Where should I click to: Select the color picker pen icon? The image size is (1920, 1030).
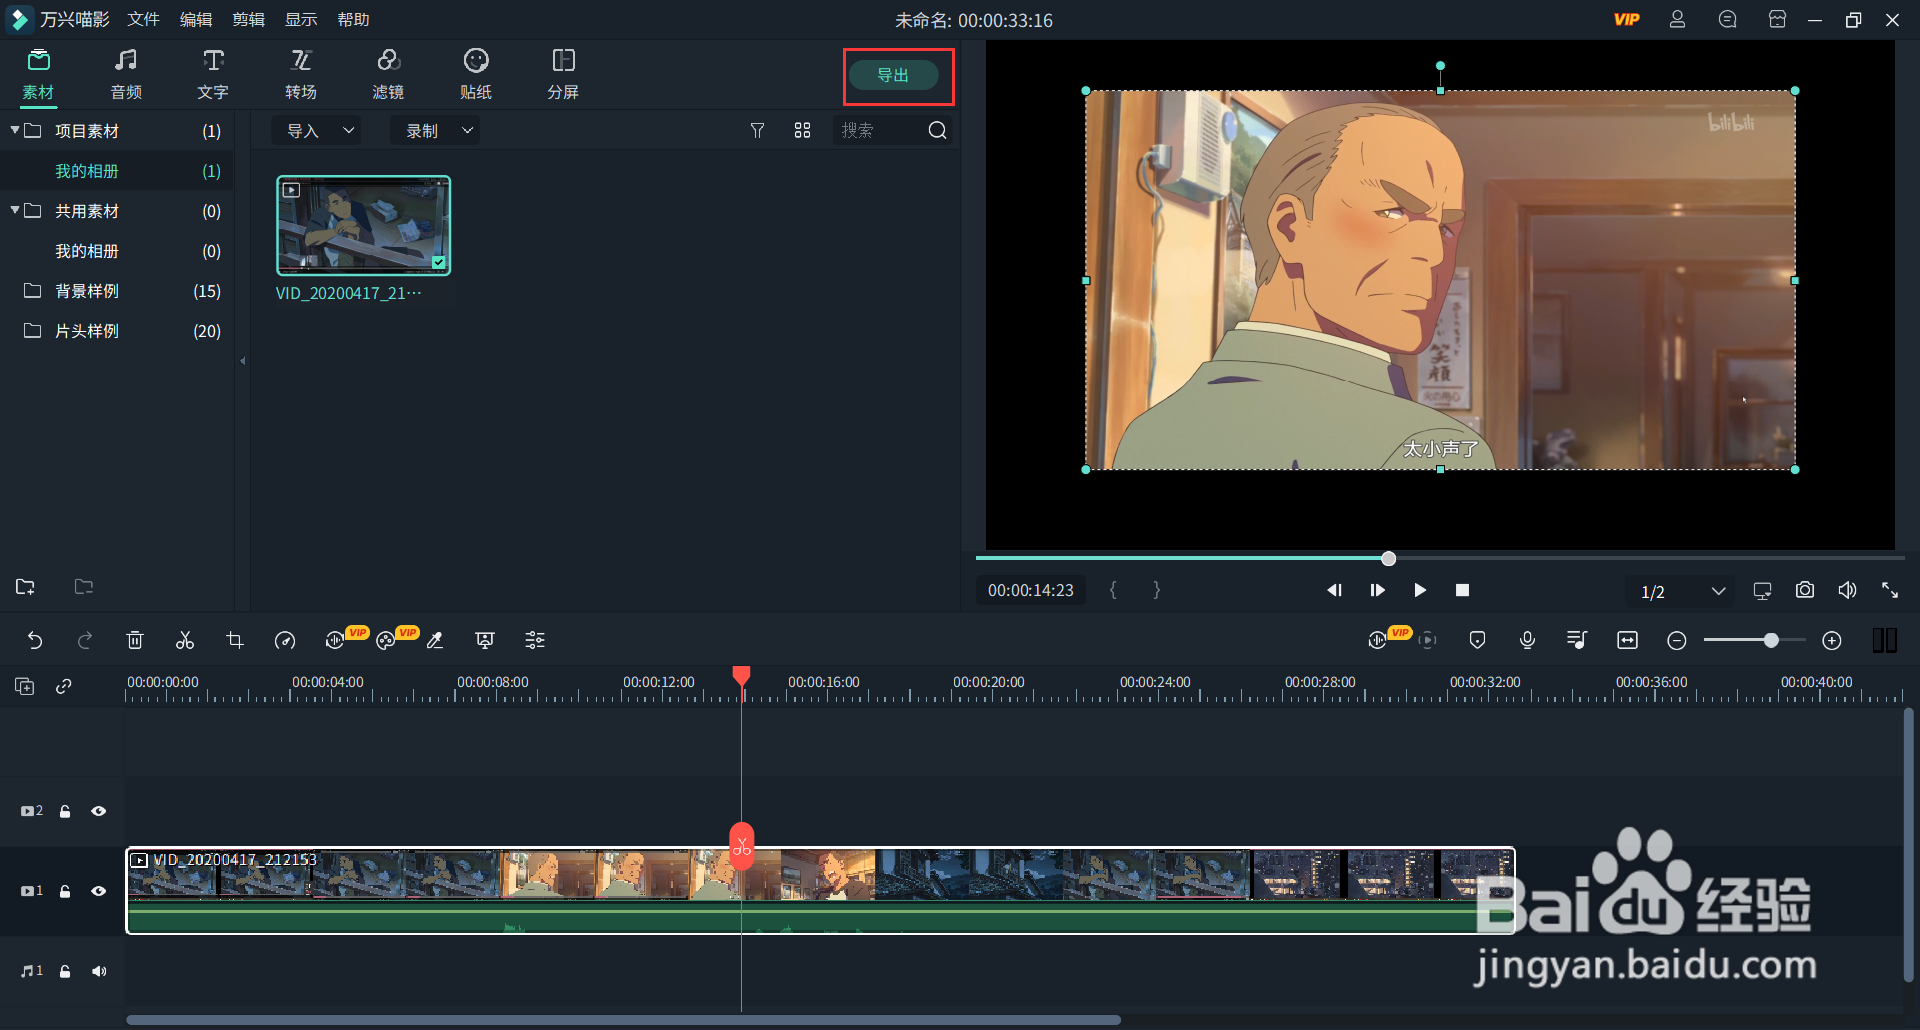click(435, 640)
